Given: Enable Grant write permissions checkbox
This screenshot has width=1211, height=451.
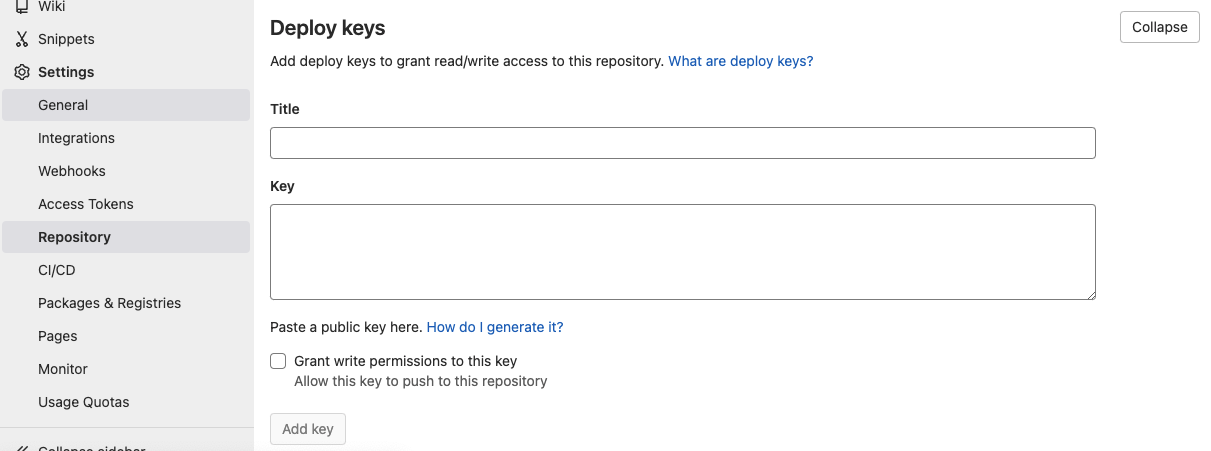Looking at the screenshot, I should point(279,361).
